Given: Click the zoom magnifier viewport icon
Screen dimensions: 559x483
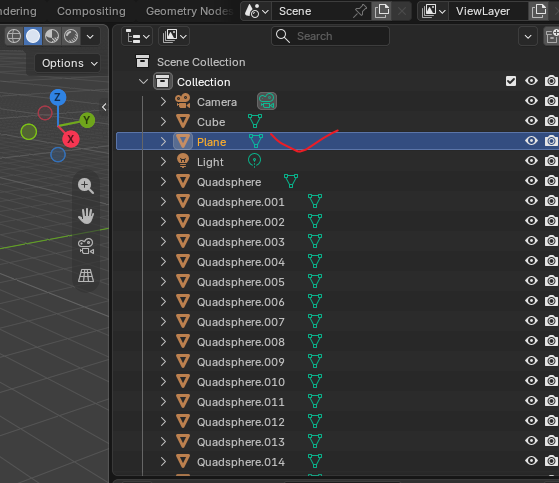Looking at the screenshot, I should 86,186.
